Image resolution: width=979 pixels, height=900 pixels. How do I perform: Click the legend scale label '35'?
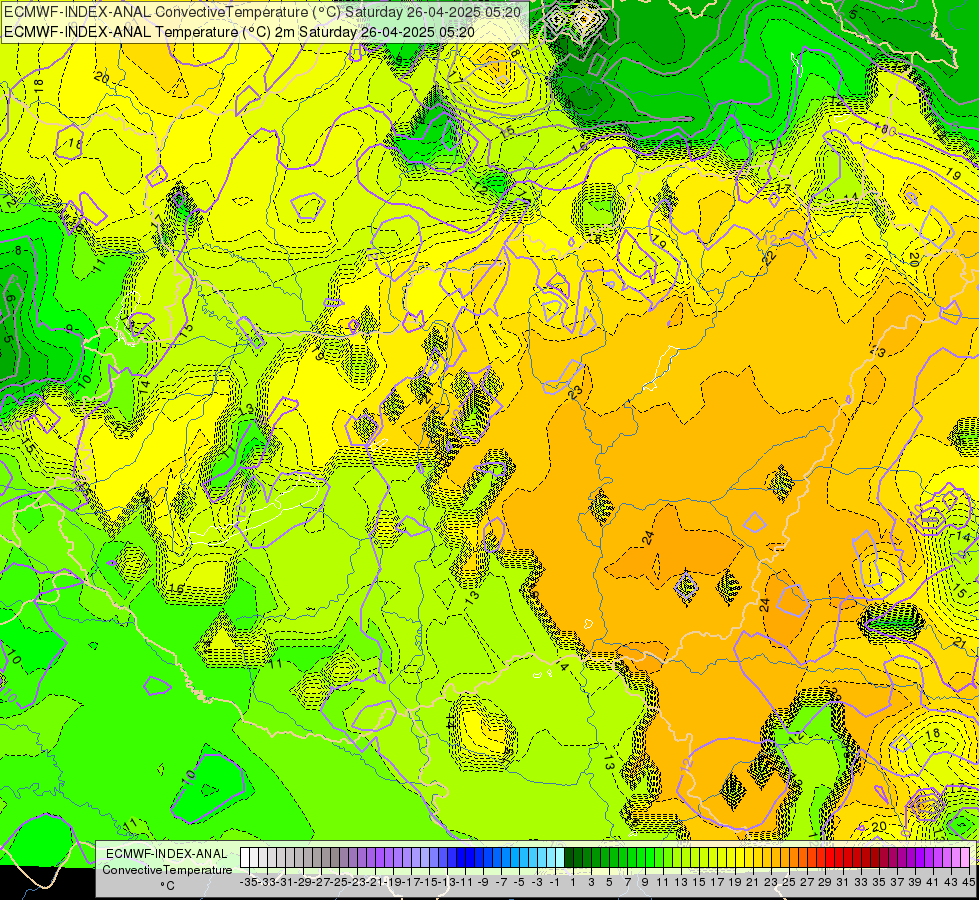[x=878, y=882]
